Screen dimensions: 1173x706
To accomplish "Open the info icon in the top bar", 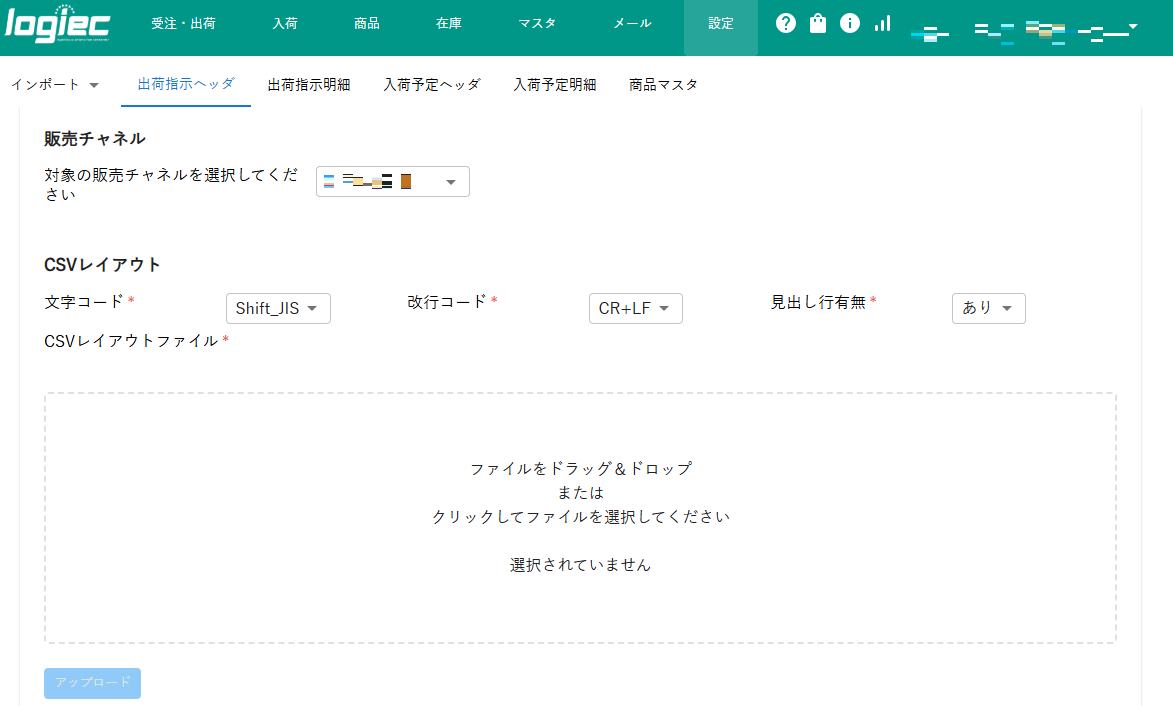I will [849, 22].
